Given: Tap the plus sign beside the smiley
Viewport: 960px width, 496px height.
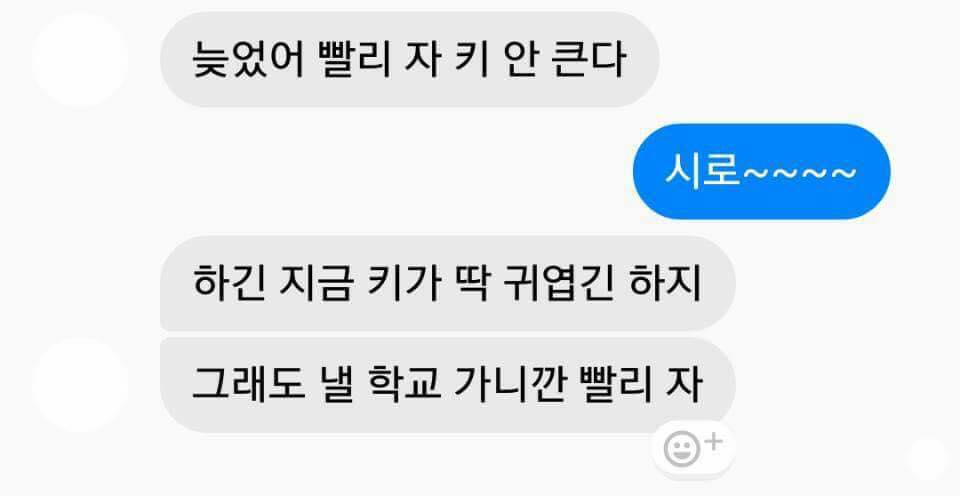Looking at the screenshot, I should (714, 442).
